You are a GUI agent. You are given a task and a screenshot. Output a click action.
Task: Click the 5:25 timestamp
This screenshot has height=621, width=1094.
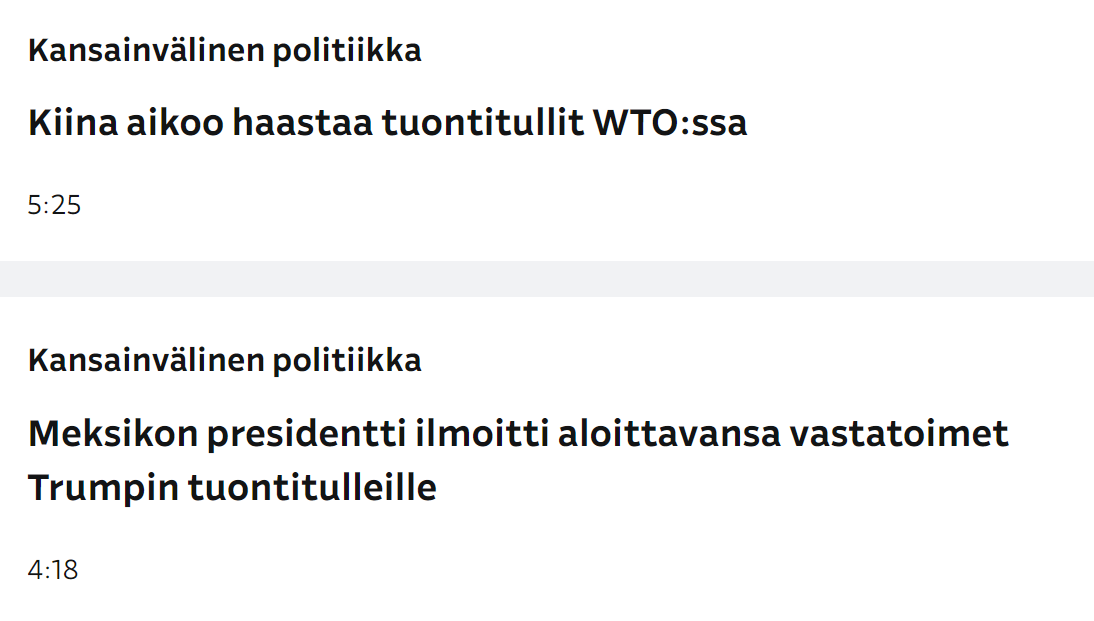pyautogui.click(x=54, y=206)
